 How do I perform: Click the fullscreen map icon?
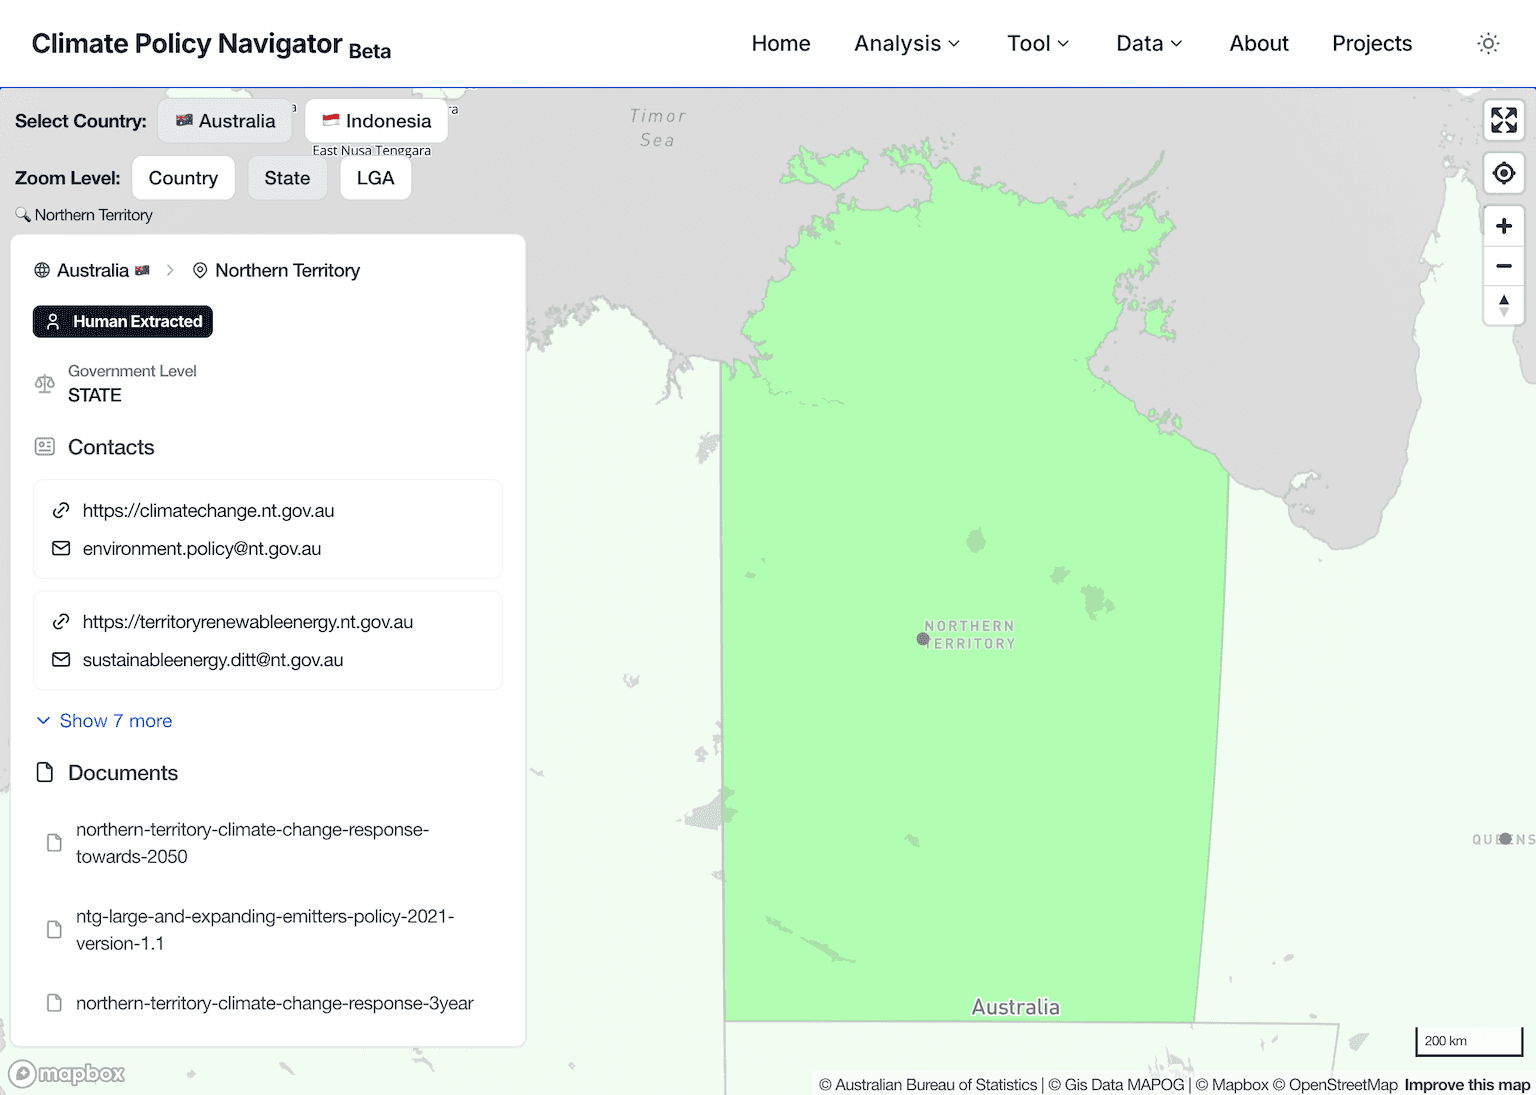click(x=1503, y=120)
